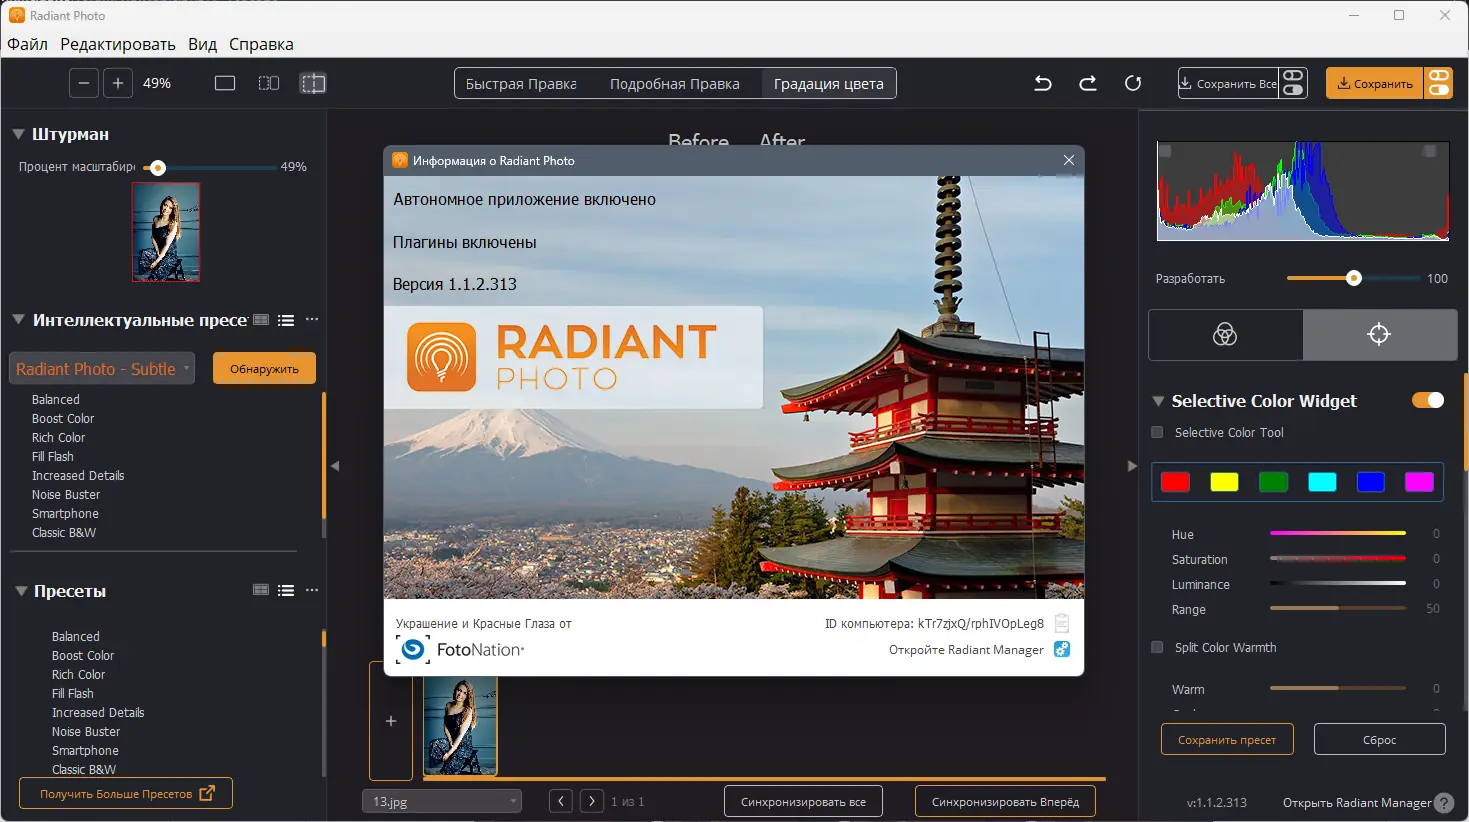Click the redo arrow icon
The image size is (1469, 822).
tap(1088, 84)
